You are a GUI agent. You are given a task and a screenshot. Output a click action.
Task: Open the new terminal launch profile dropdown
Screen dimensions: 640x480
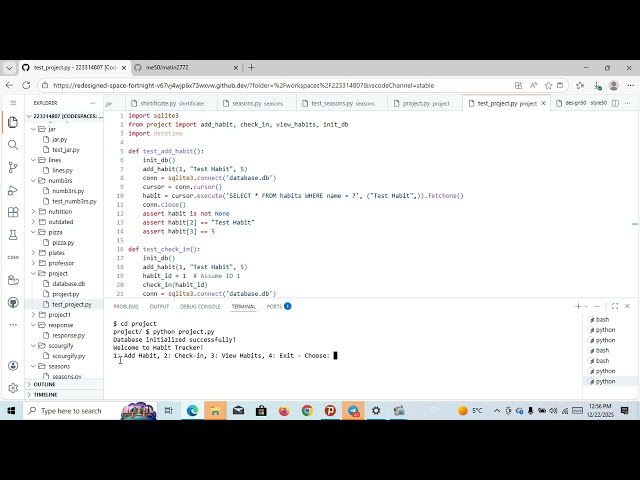[586, 306]
